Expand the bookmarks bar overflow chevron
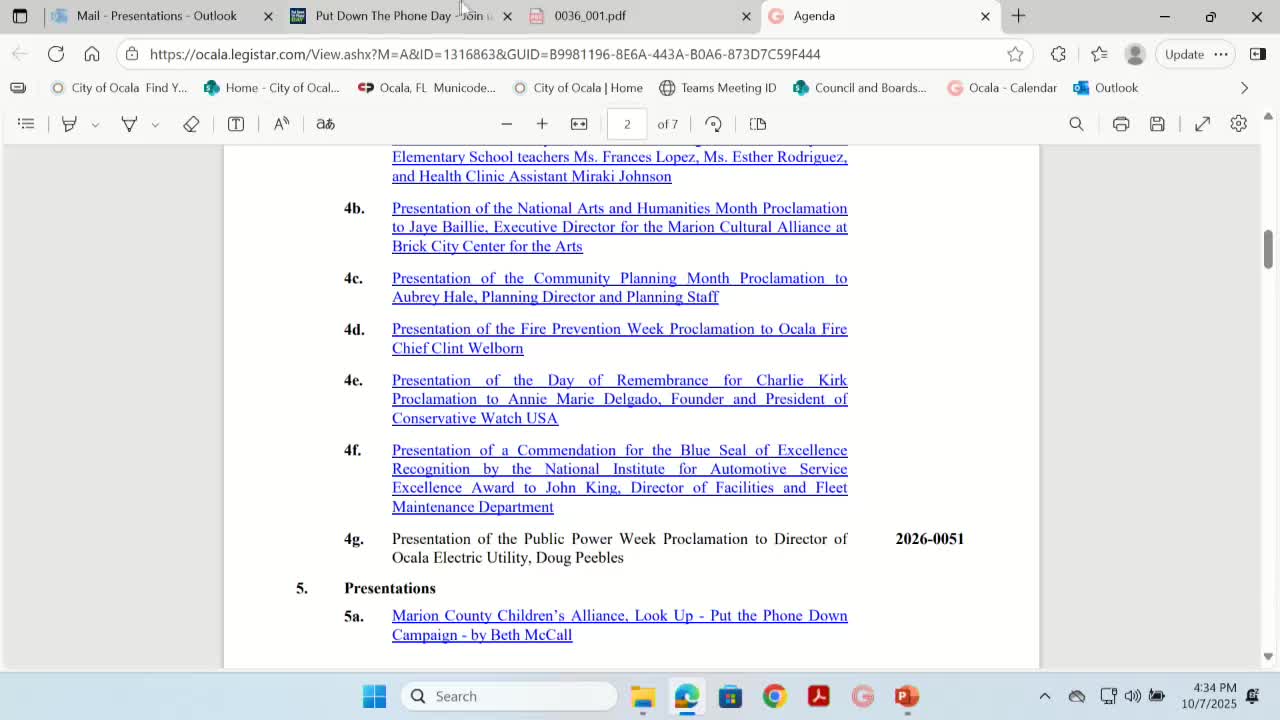1280x720 pixels. [1244, 88]
